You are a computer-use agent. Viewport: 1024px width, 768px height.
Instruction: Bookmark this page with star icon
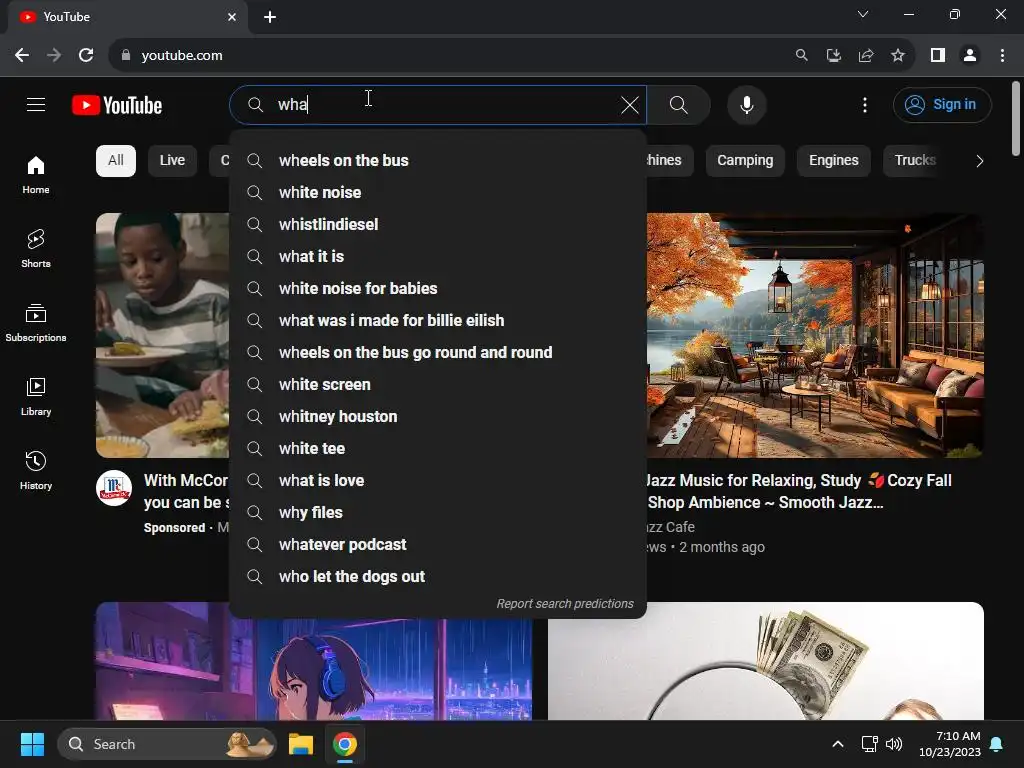pyautogui.click(x=898, y=56)
